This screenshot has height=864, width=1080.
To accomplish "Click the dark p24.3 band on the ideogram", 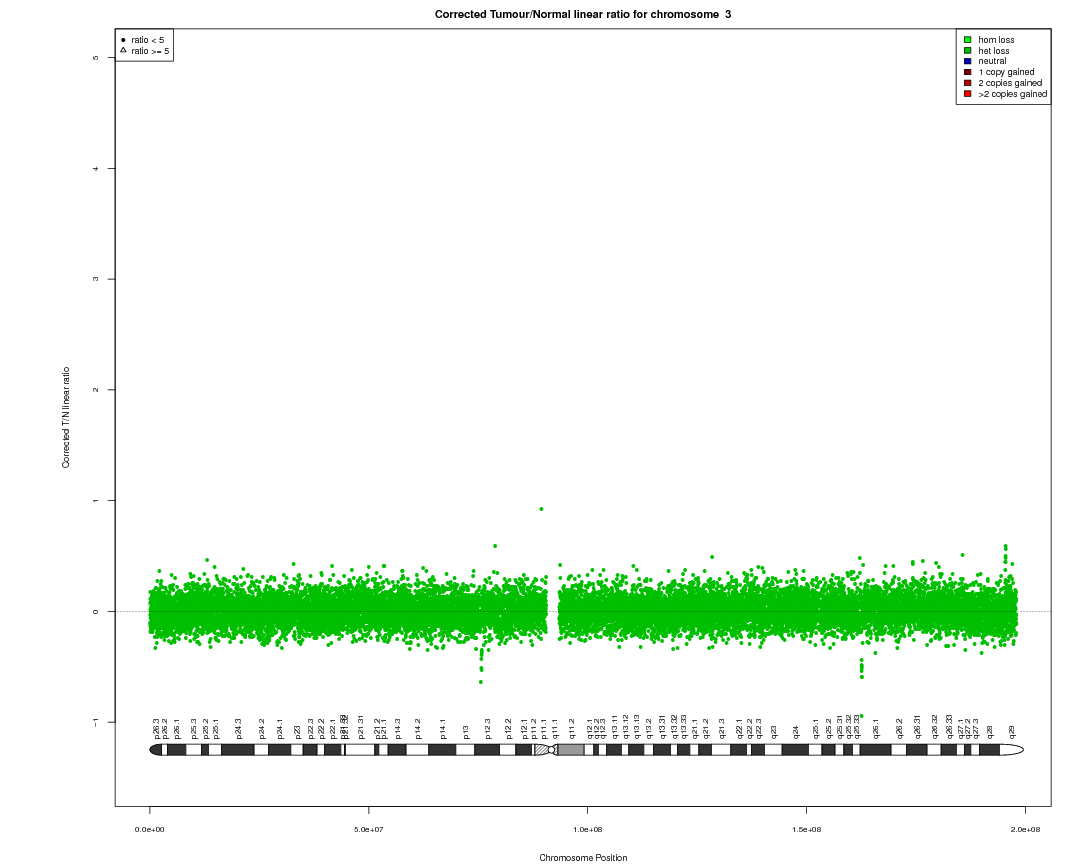I will point(238,750).
